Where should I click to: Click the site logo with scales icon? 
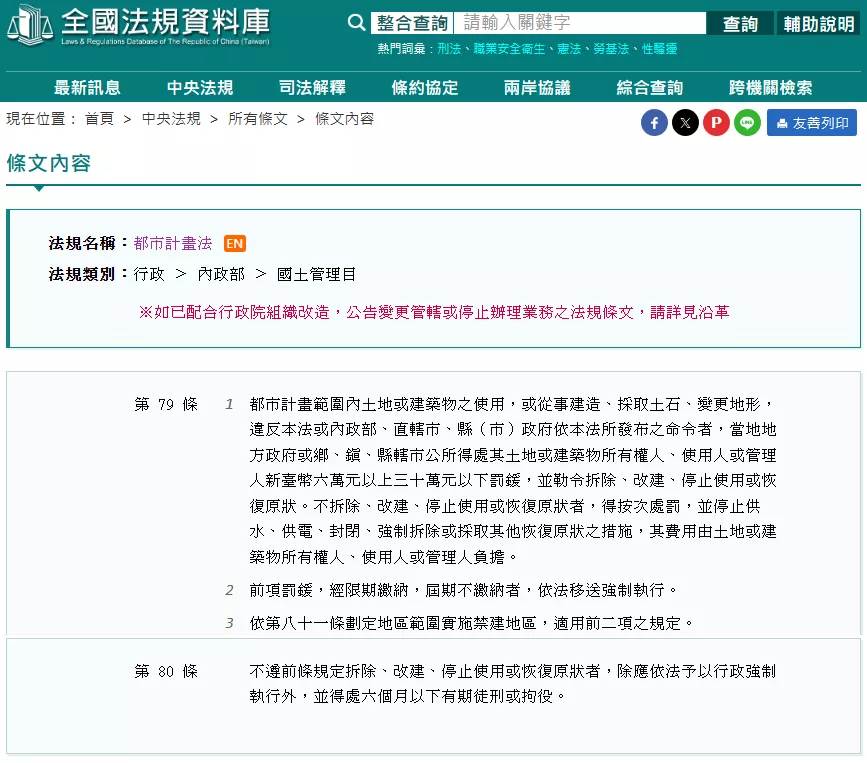[x=139, y=25]
